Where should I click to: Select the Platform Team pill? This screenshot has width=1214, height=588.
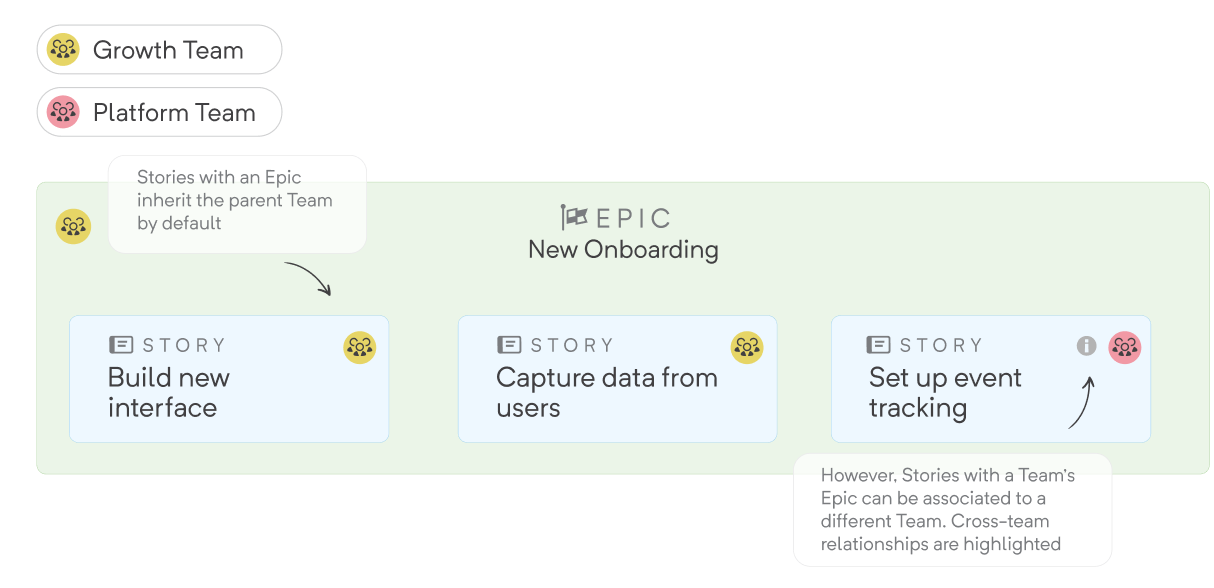point(159,112)
